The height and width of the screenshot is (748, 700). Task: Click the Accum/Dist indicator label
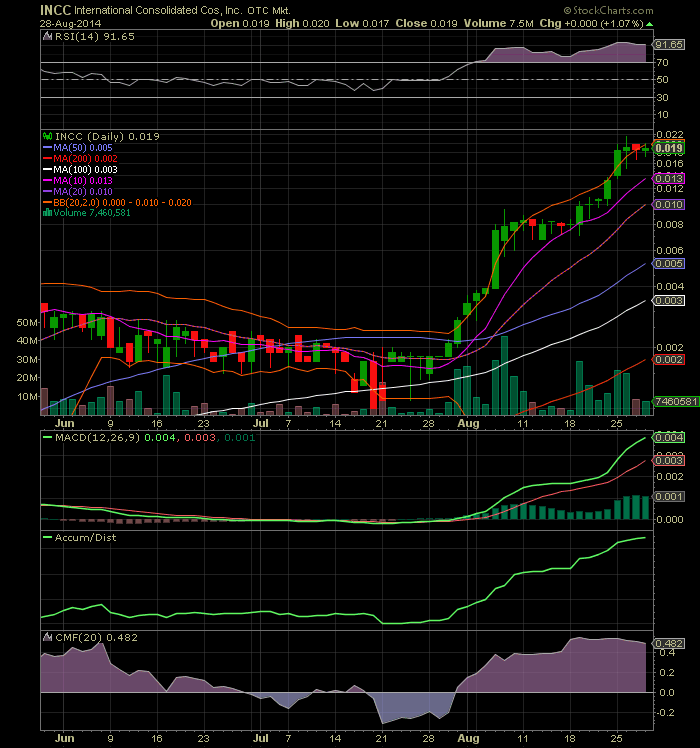85,537
